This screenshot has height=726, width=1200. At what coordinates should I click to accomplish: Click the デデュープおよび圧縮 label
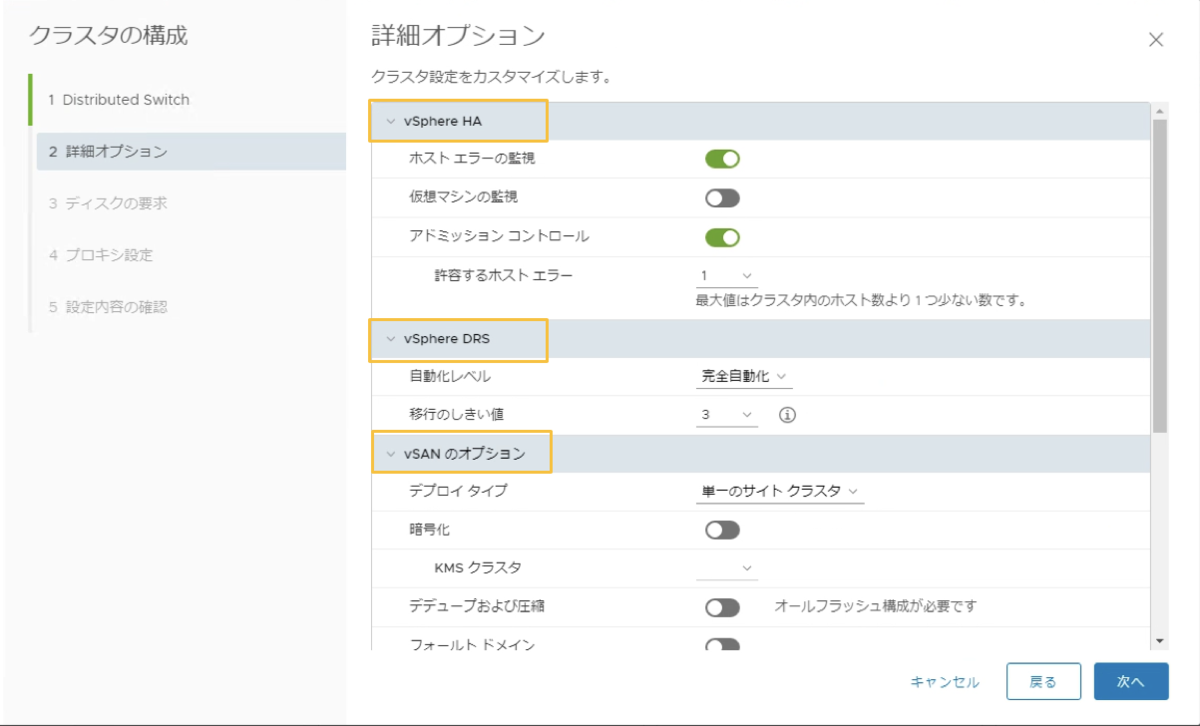[x=476, y=606]
